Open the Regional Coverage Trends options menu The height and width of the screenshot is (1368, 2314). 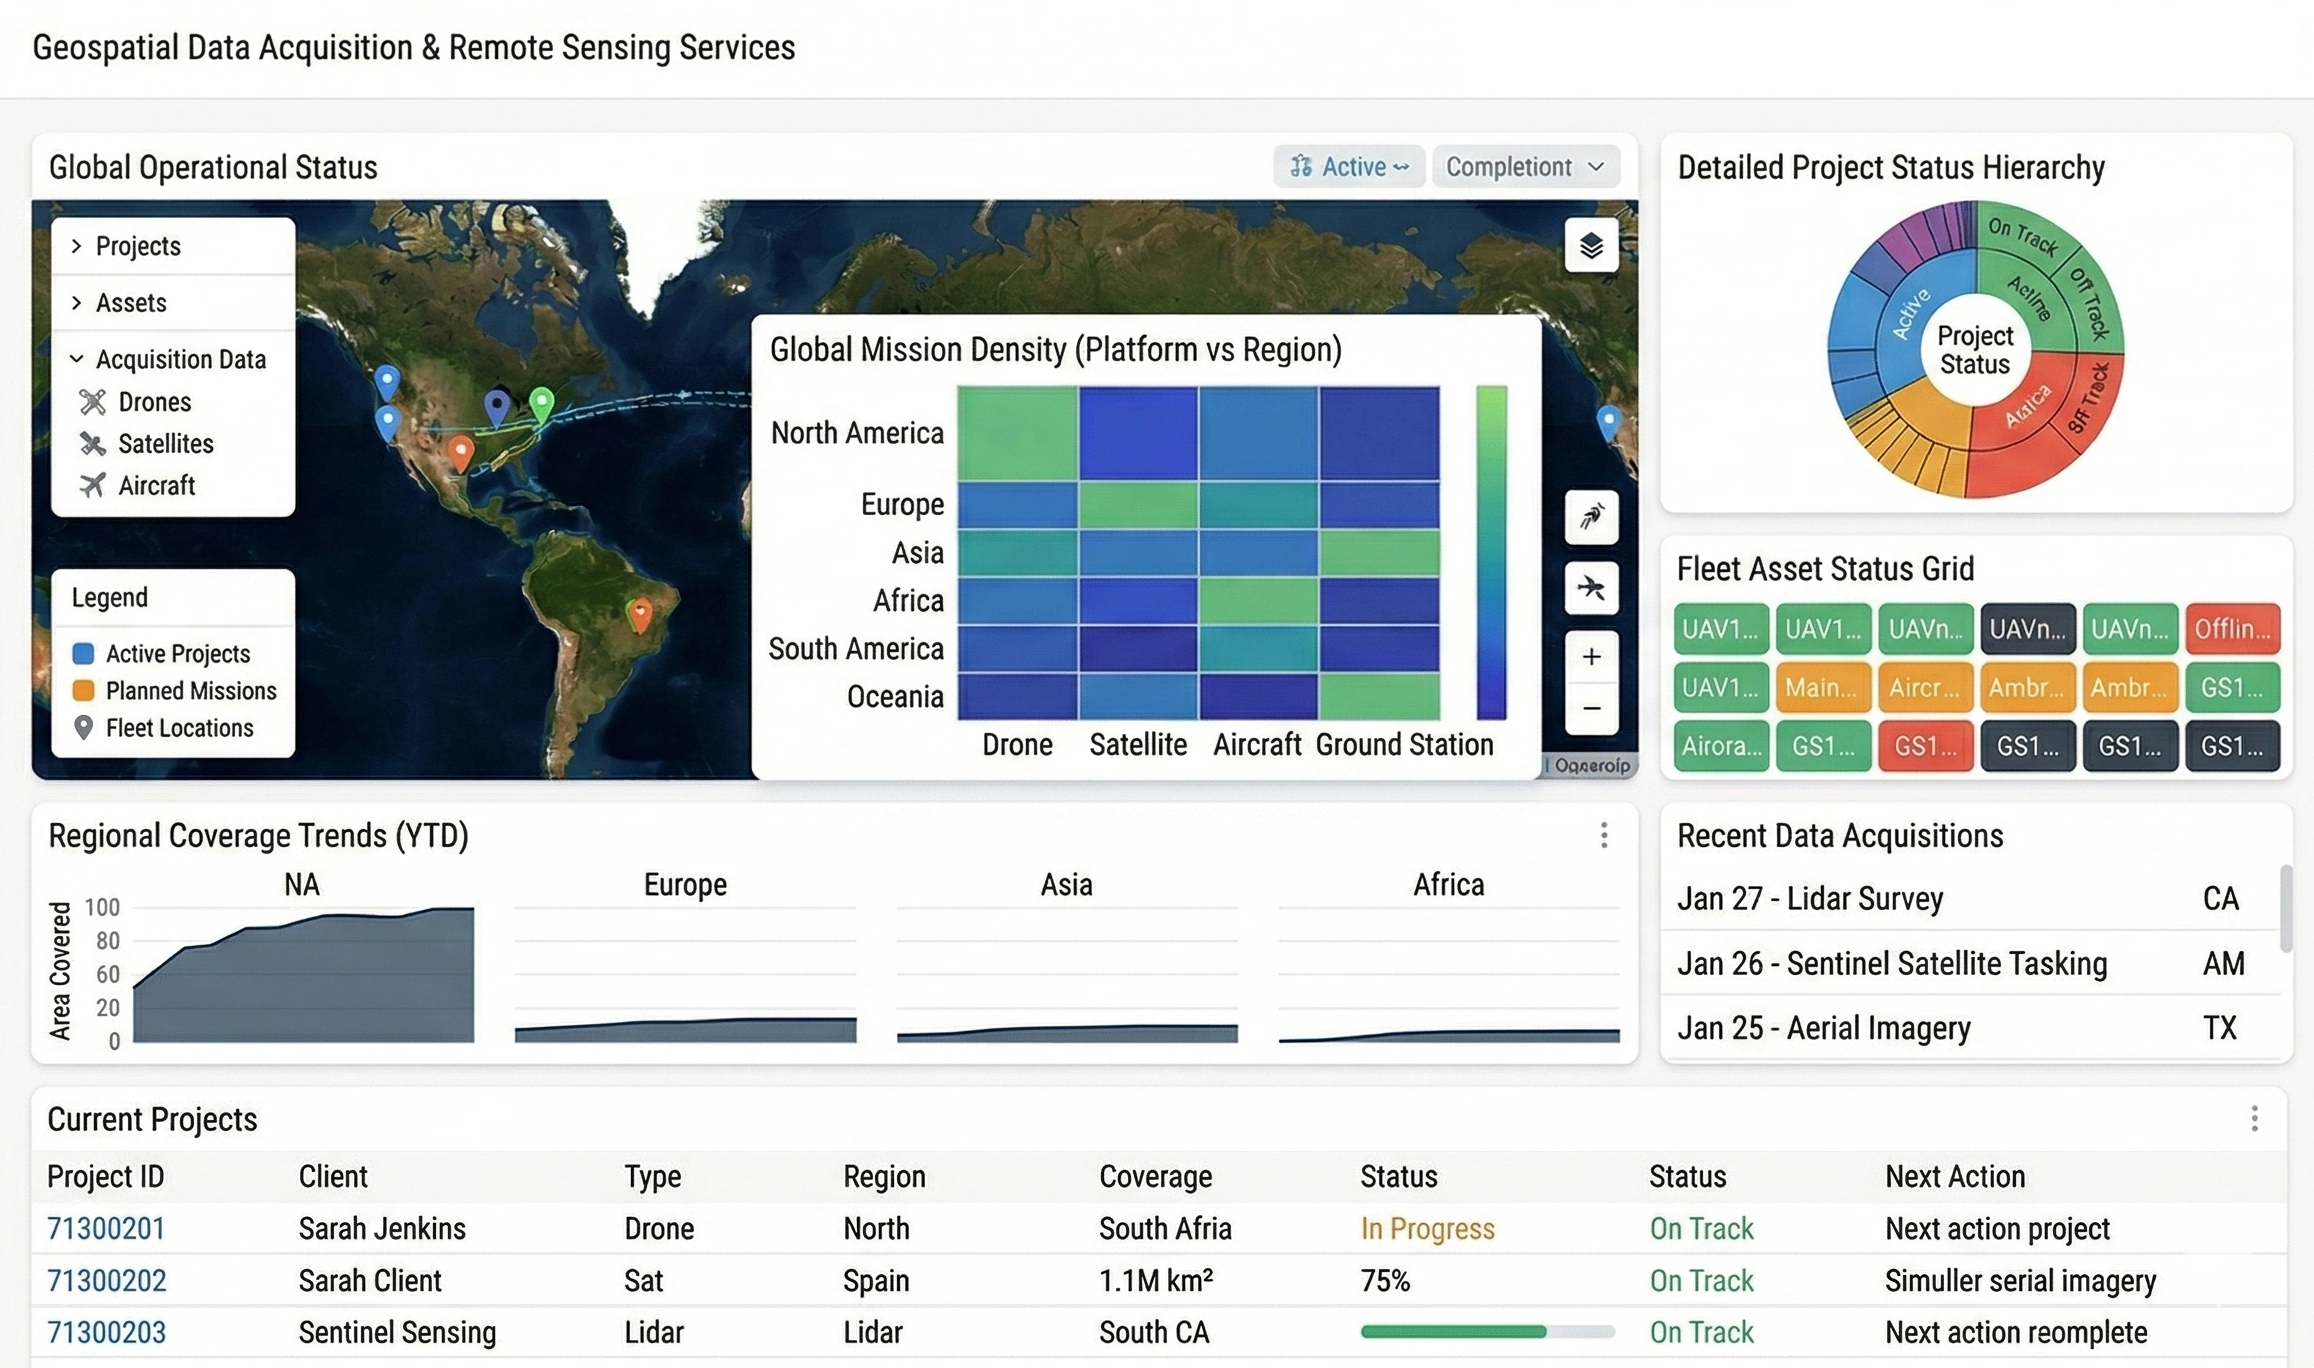click(x=1605, y=835)
